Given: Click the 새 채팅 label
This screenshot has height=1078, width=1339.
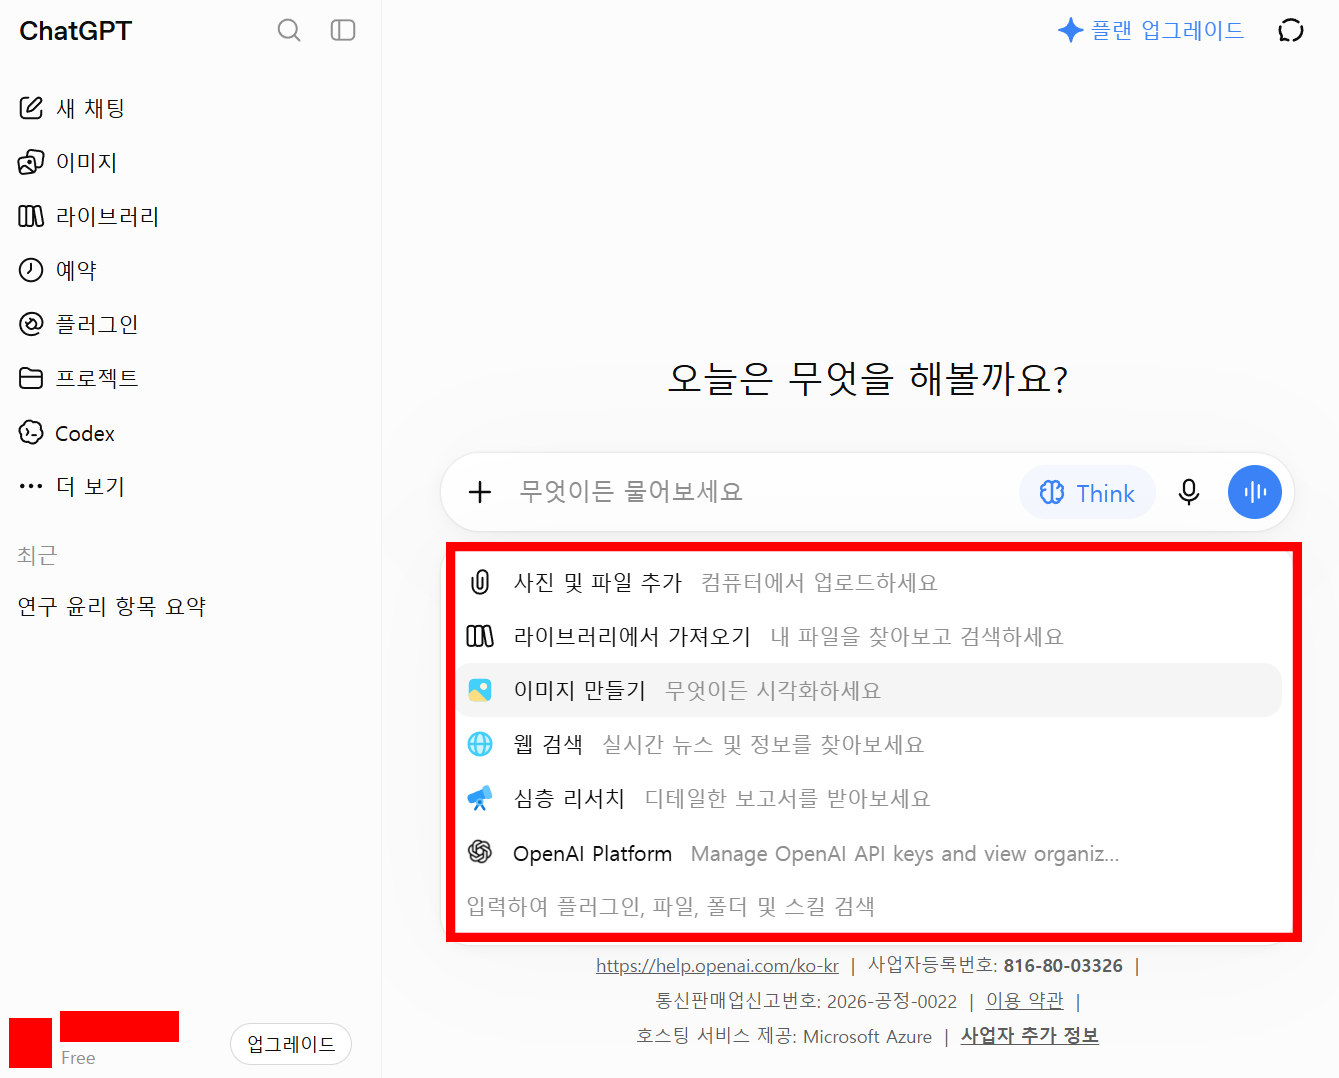Looking at the screenshot, I should tap(90, 108).
